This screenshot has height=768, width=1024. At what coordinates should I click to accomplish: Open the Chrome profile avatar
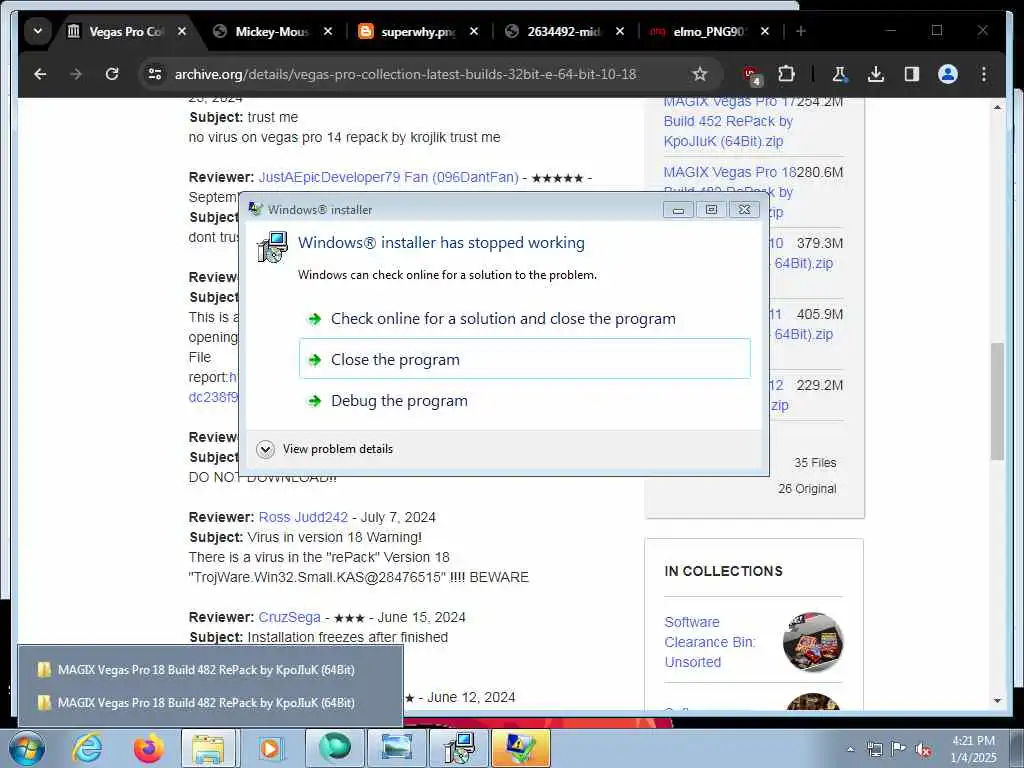pyautogui.click(x=948, y=74)
